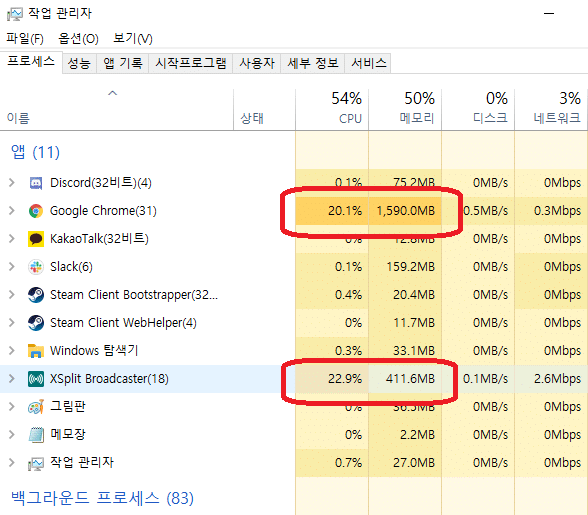The height and width of the screenshot is (515, 588).
Task: Click the Steam Client WebHelper icon
Action: coord(36,323)
